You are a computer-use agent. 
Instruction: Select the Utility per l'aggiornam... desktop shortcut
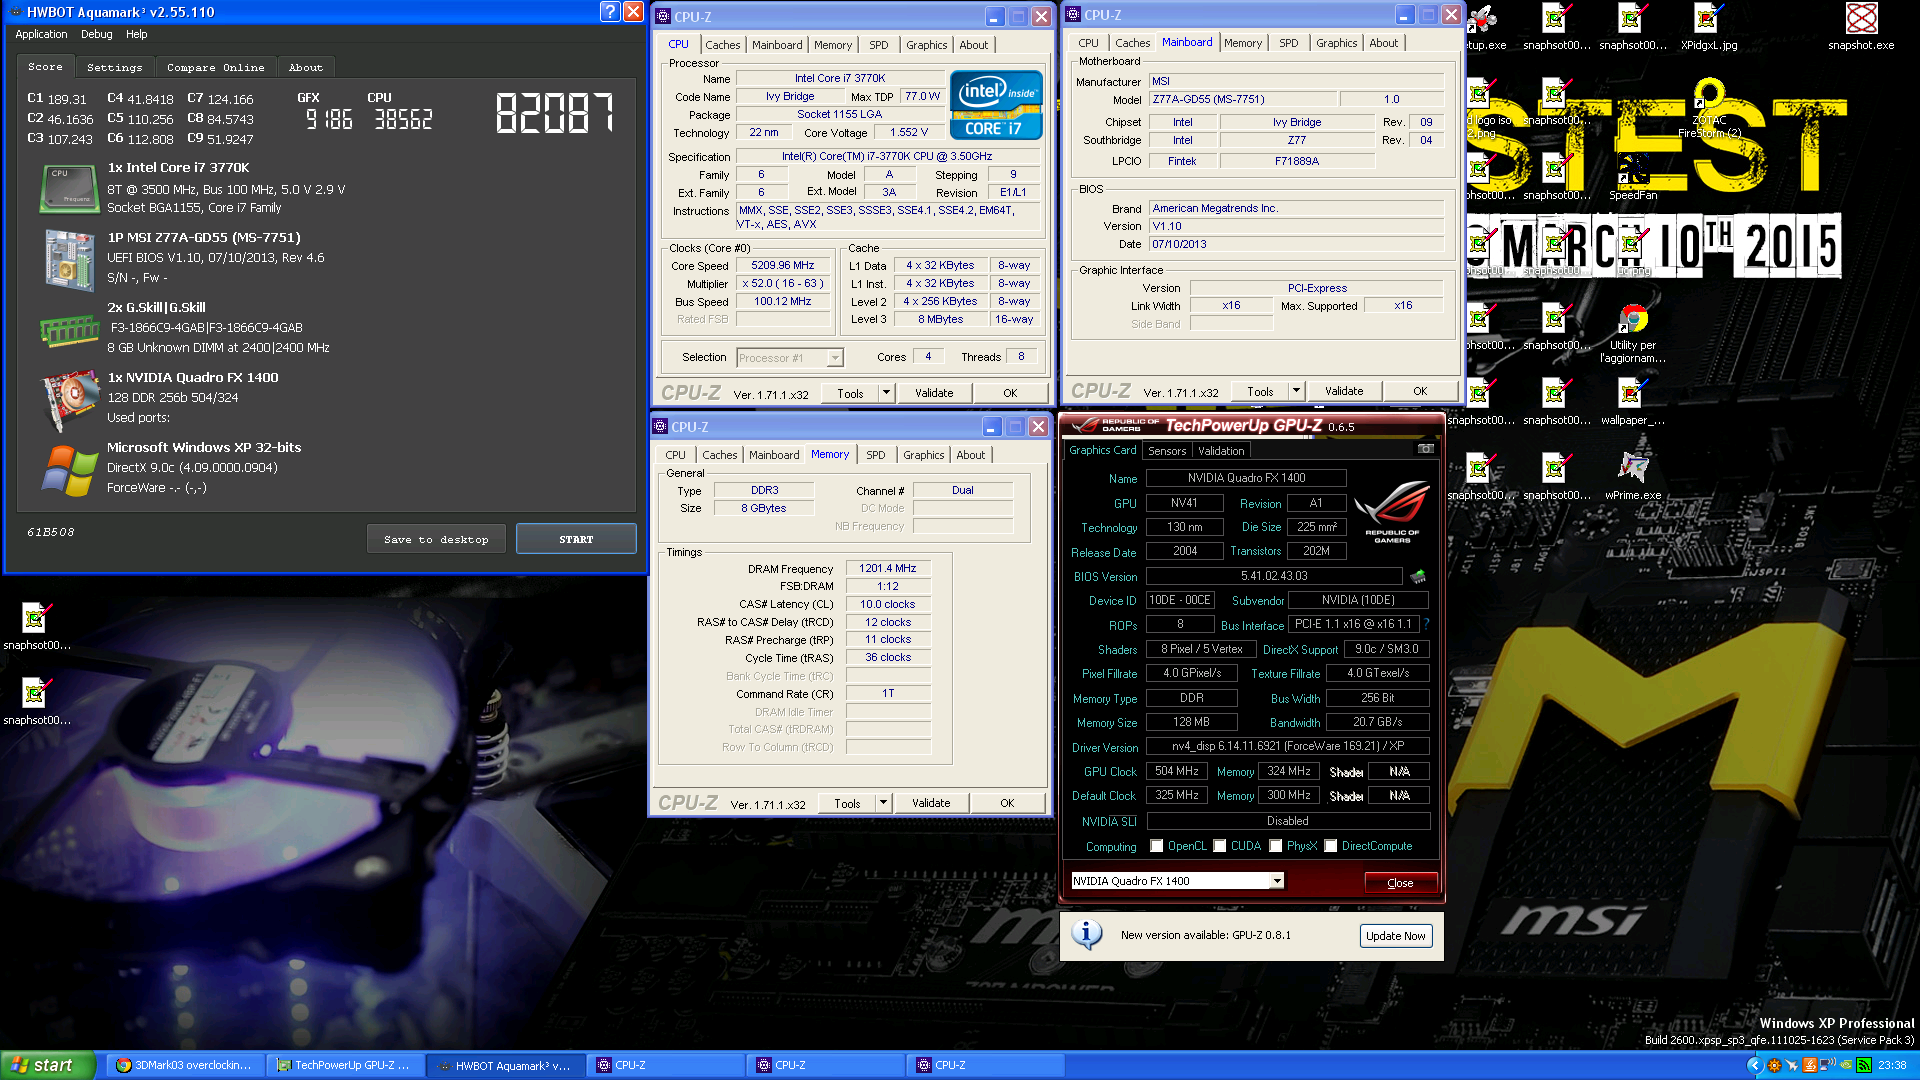tap(1633, 334)
